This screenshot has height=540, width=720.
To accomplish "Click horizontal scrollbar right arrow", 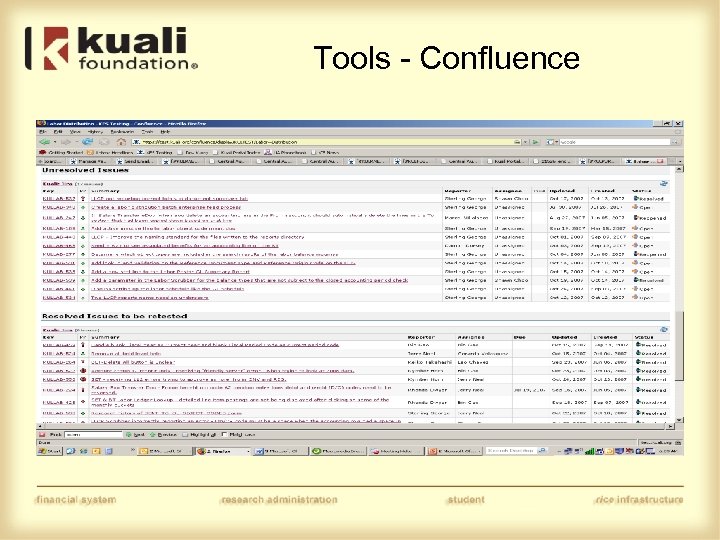I will click(x=671, y=427).
